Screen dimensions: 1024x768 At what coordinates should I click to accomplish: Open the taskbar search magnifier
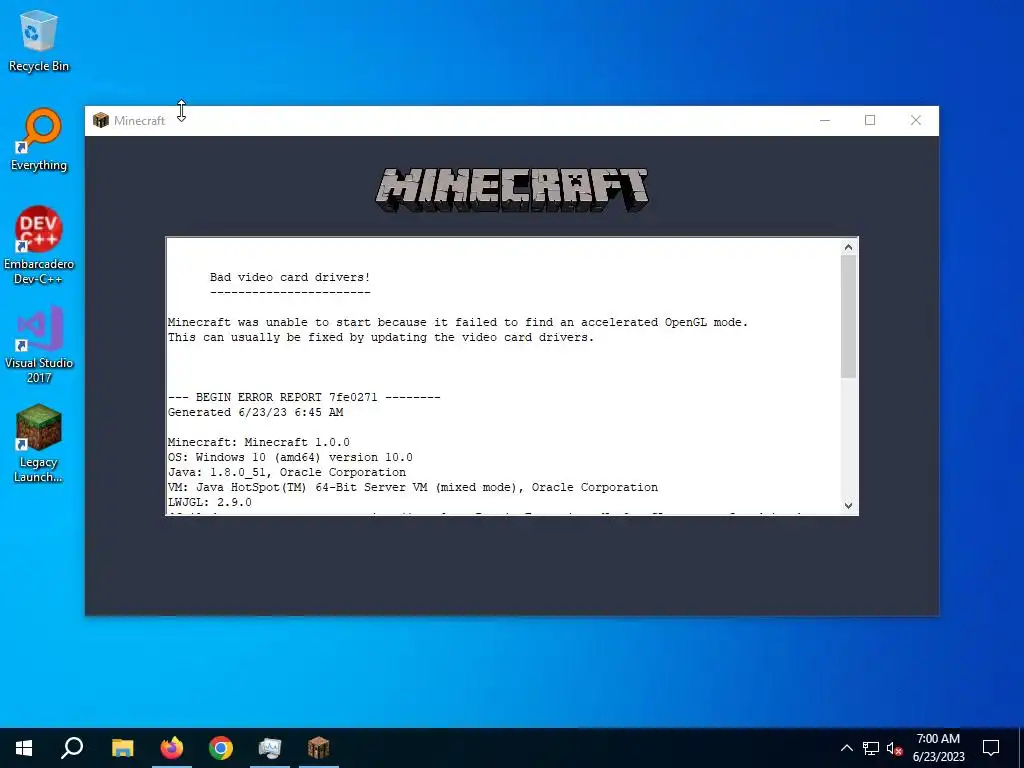(x=72, y=748)
